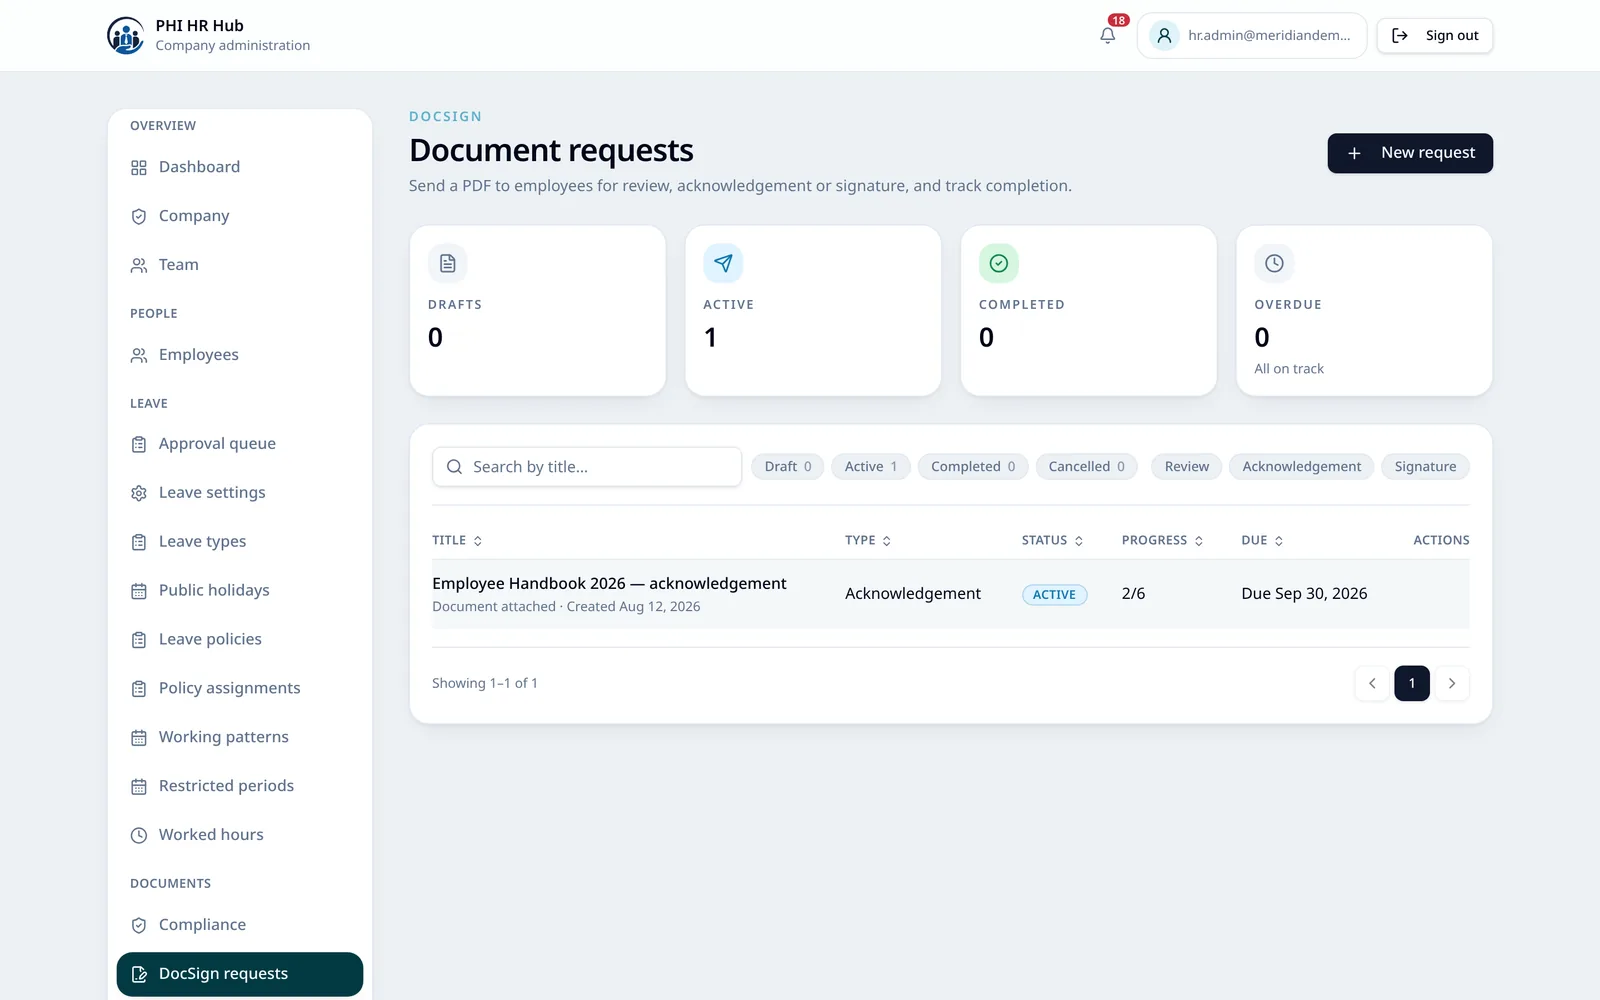Select page 1 pagination button
Screen dimensions: 1600x1000
point(1412,683)
